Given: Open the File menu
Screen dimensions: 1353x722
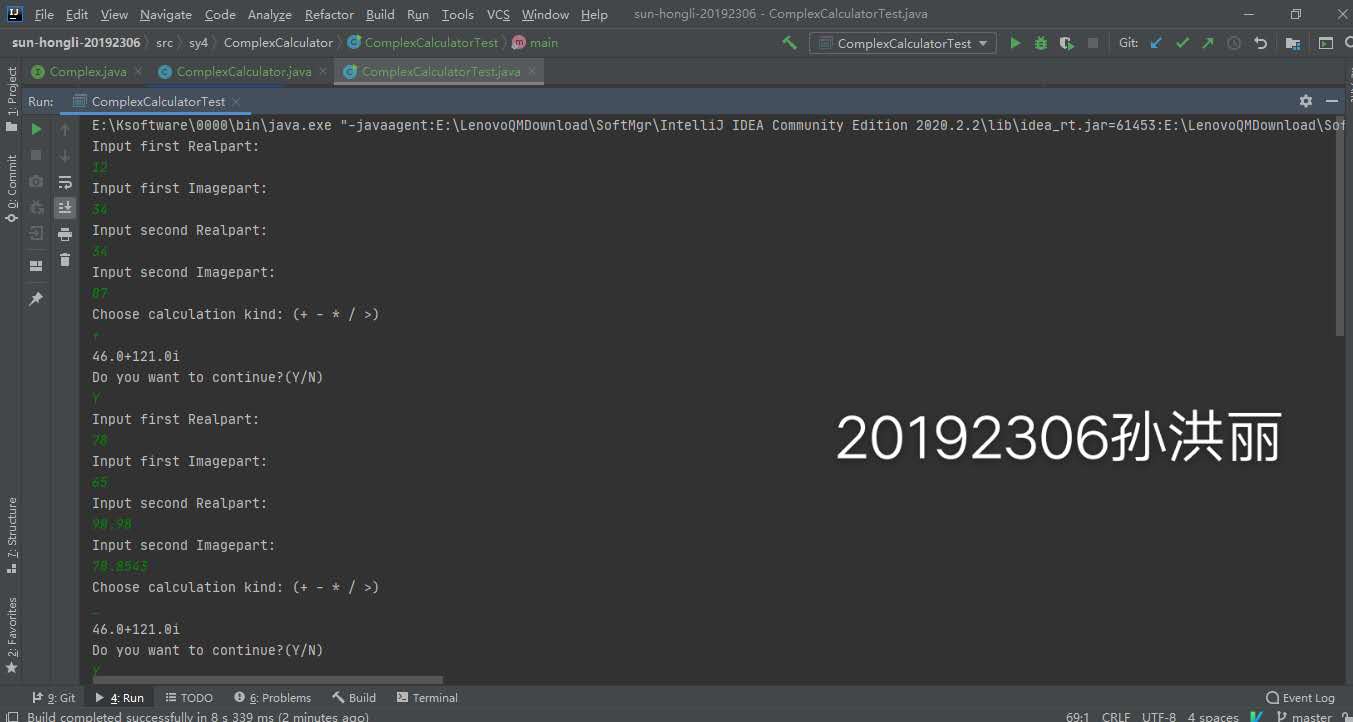Looking at the screenshot, I should click(44, 15).
